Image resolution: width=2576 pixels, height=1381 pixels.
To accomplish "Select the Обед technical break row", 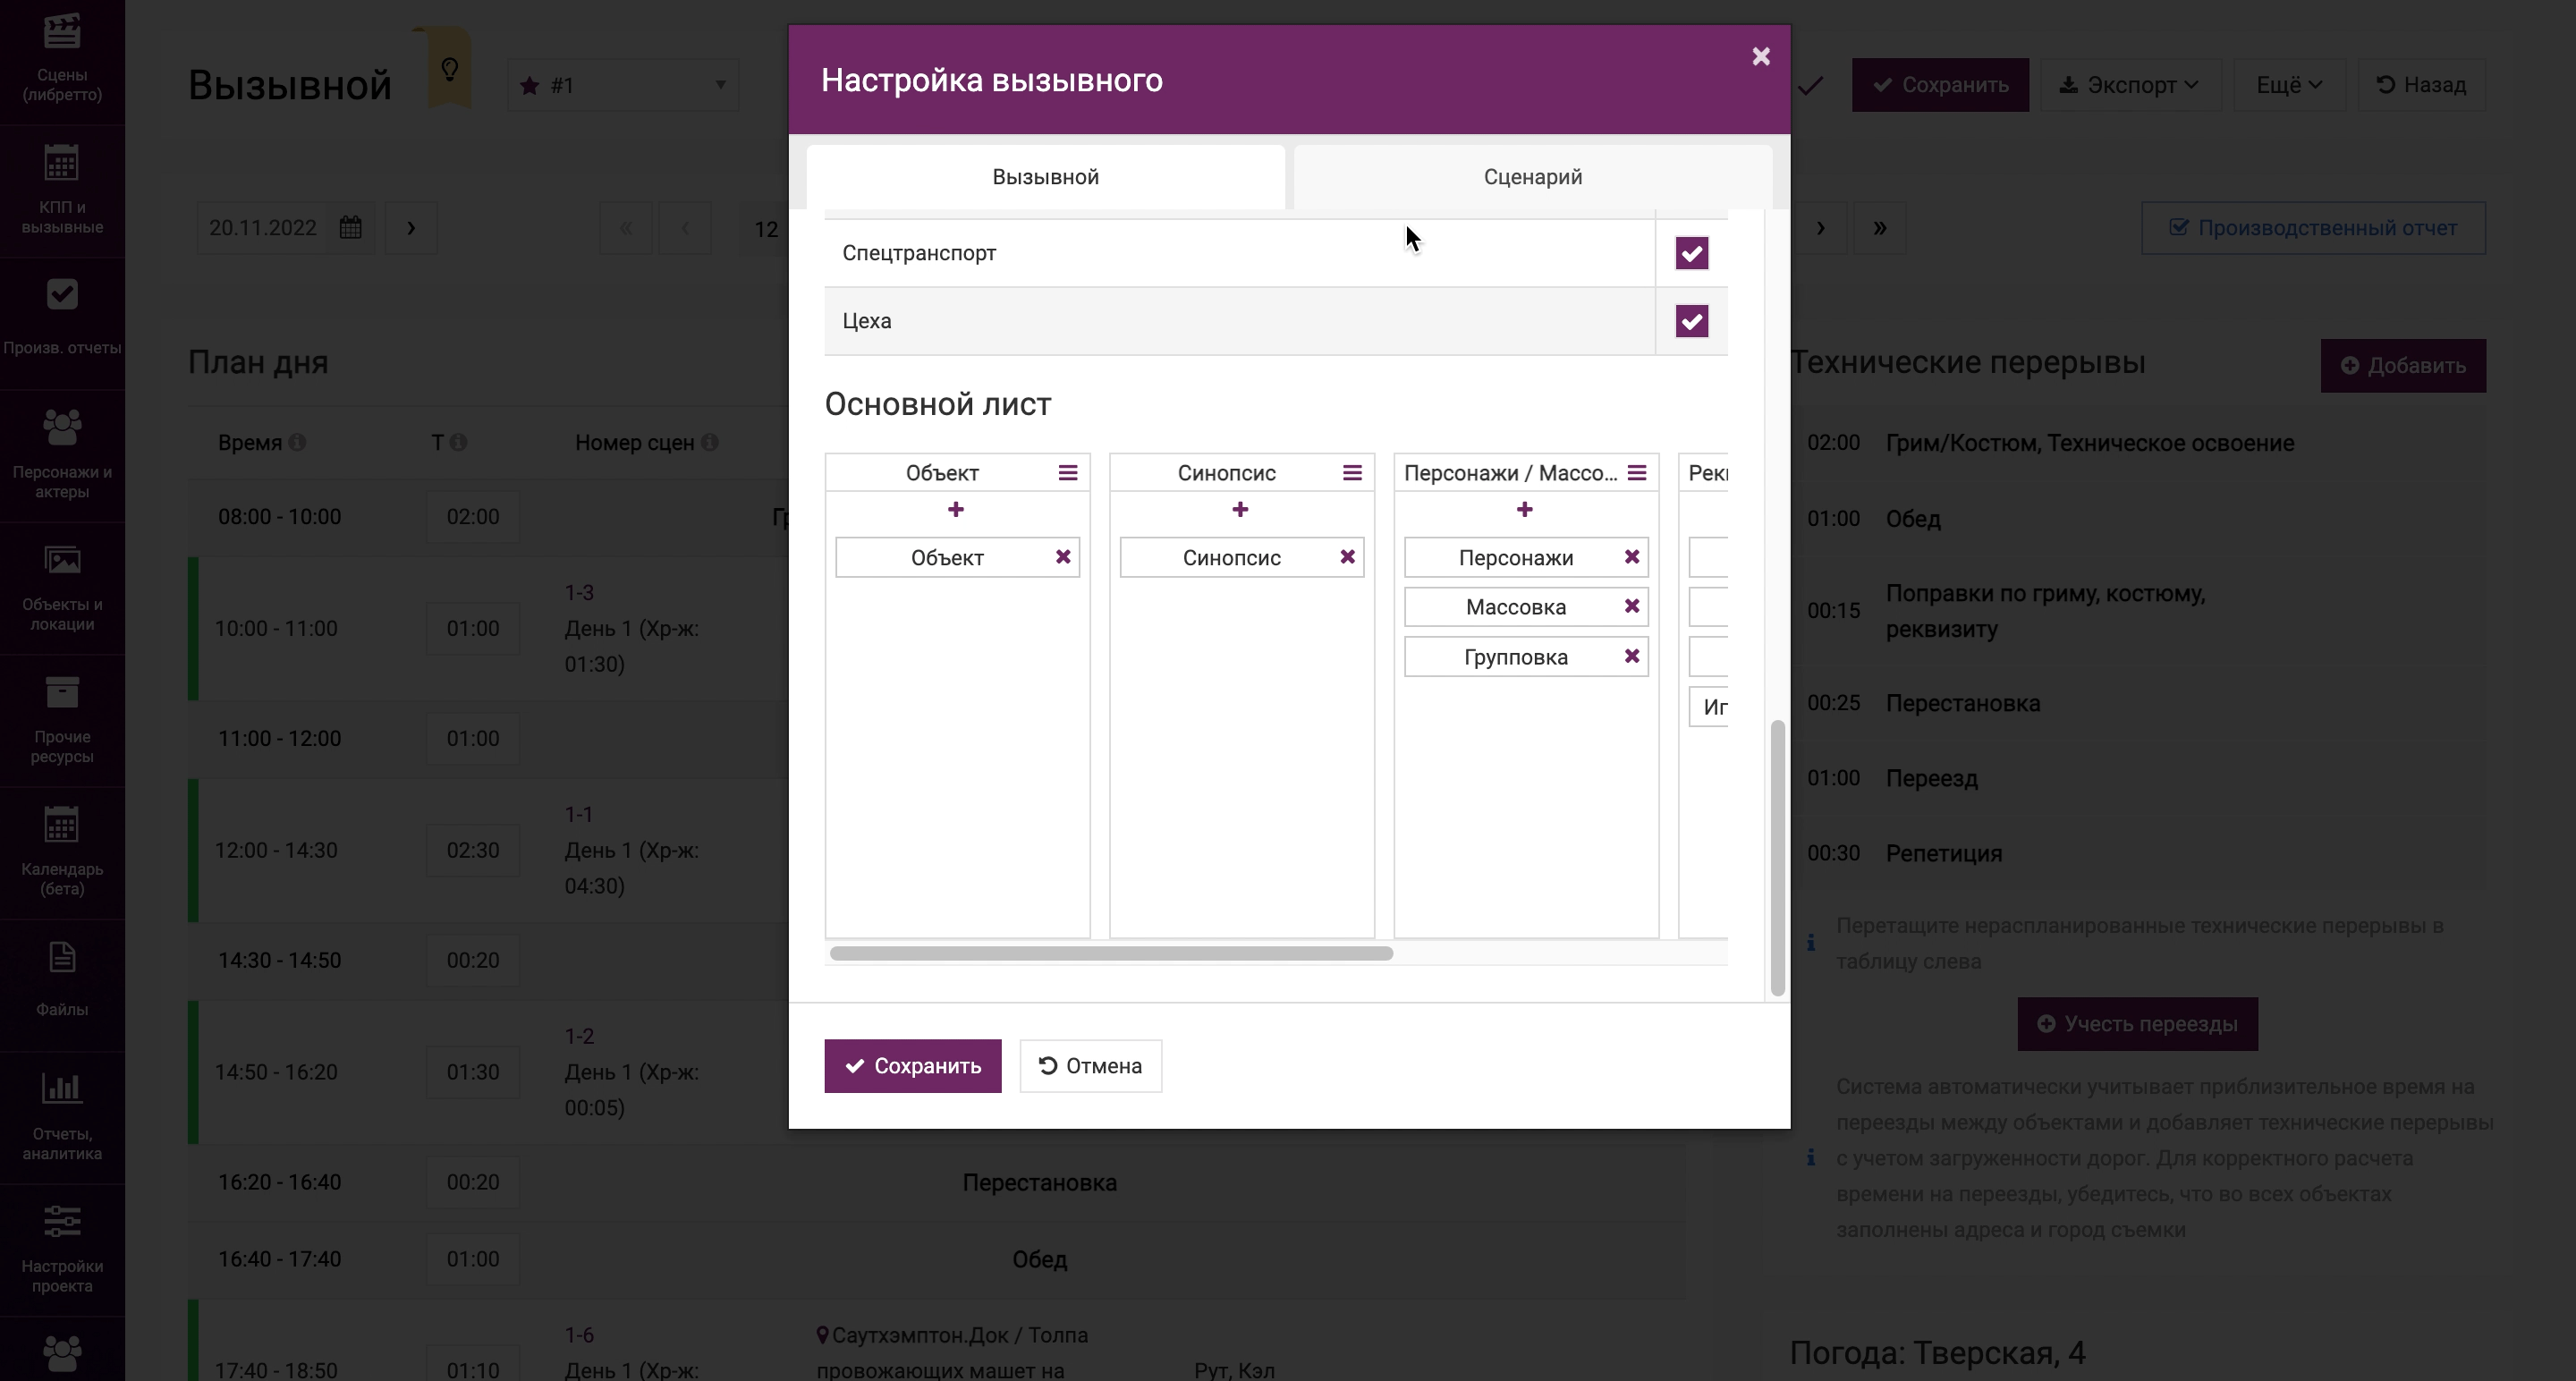I will point(2137,519).
